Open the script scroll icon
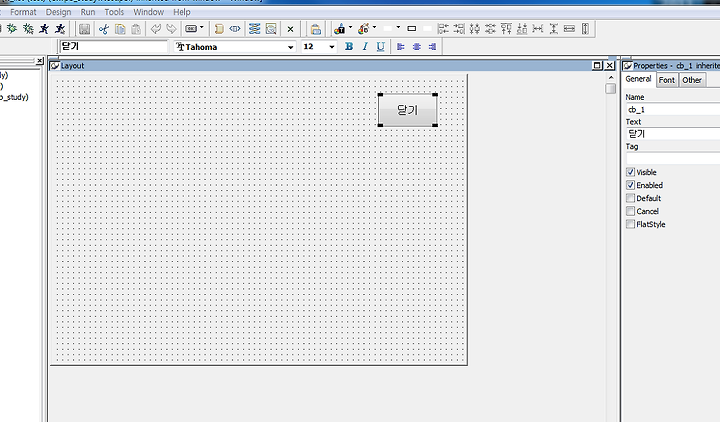This screenshot has height=422, width=720. coord(219,29)
